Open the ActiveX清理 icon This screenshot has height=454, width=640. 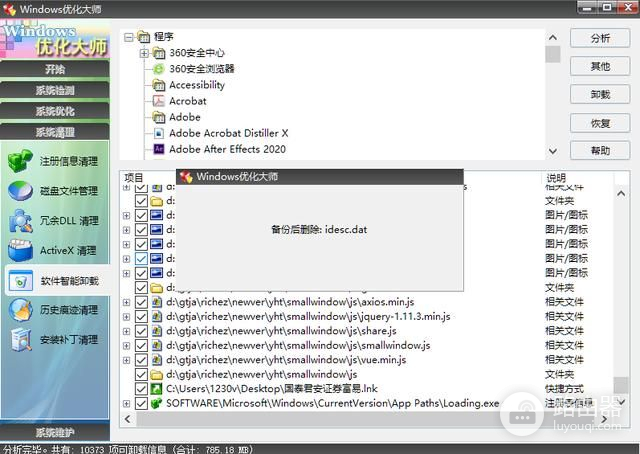pos(20,250)
